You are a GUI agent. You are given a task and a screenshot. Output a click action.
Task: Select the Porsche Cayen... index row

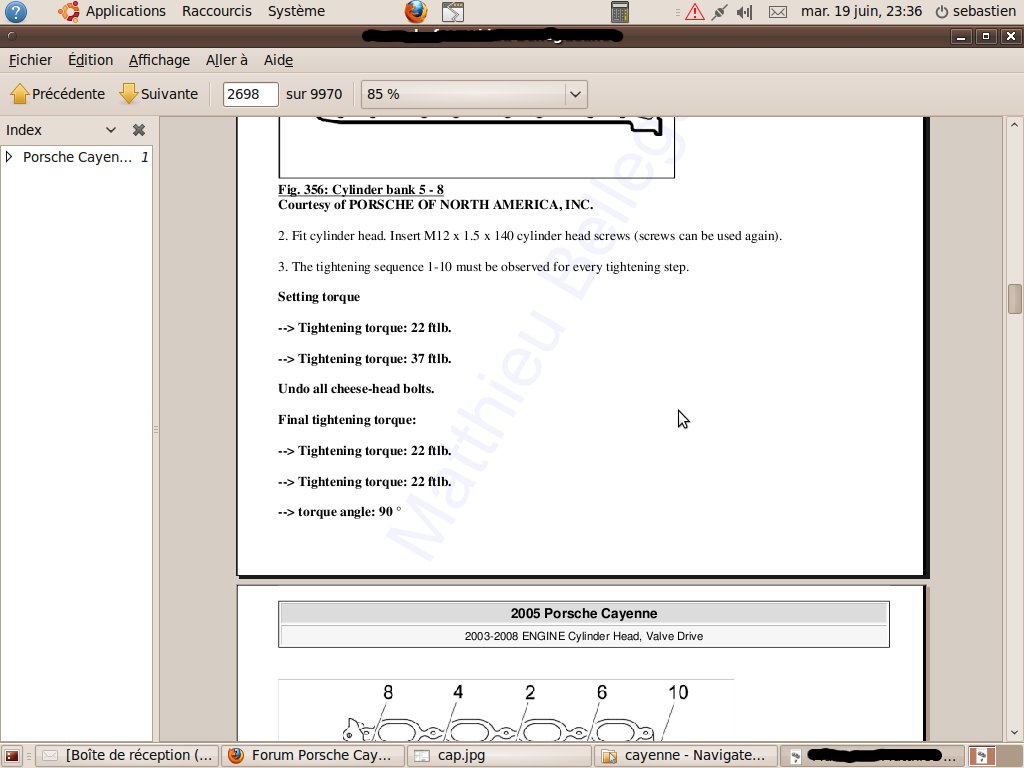point(77,157)
